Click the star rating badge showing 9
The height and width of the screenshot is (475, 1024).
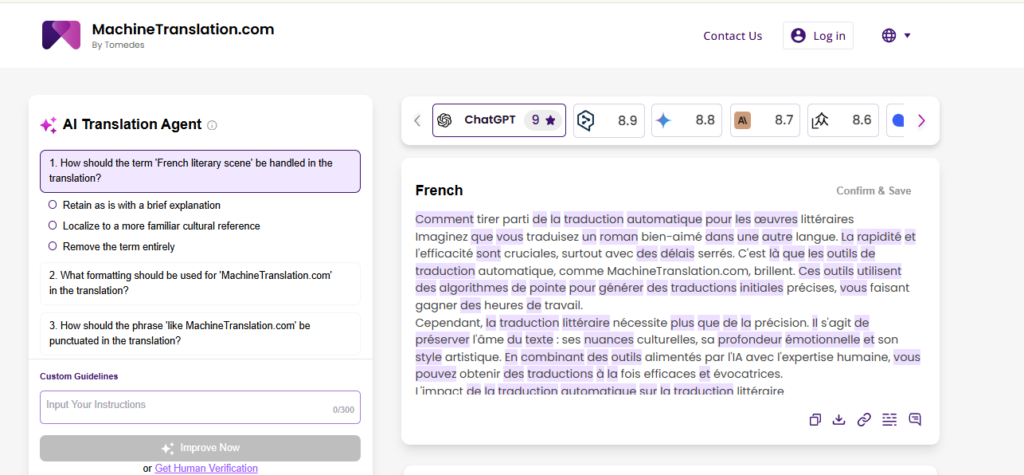click(x=543, y=120)
